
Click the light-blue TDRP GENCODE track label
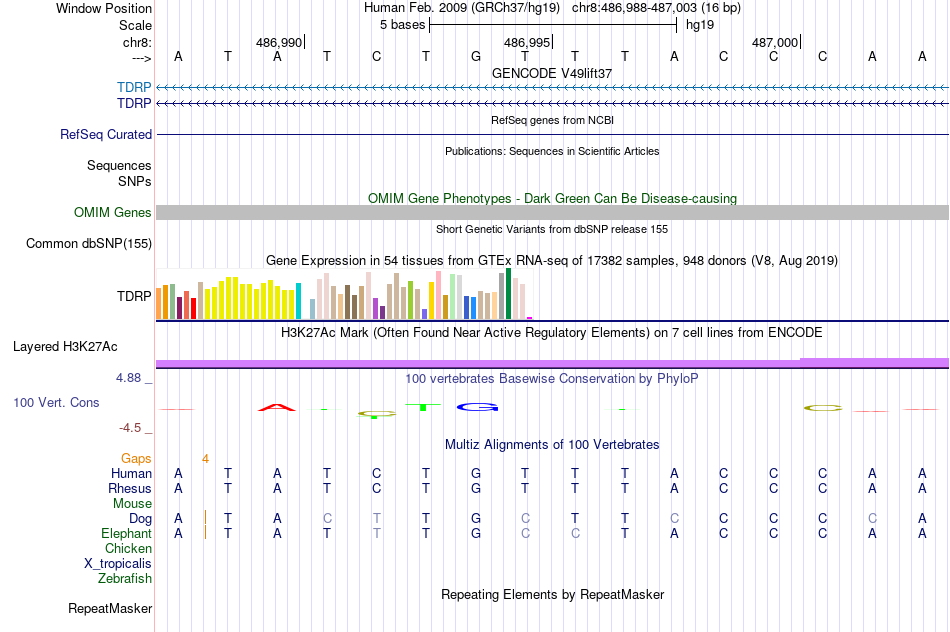[x=134, y=87]
